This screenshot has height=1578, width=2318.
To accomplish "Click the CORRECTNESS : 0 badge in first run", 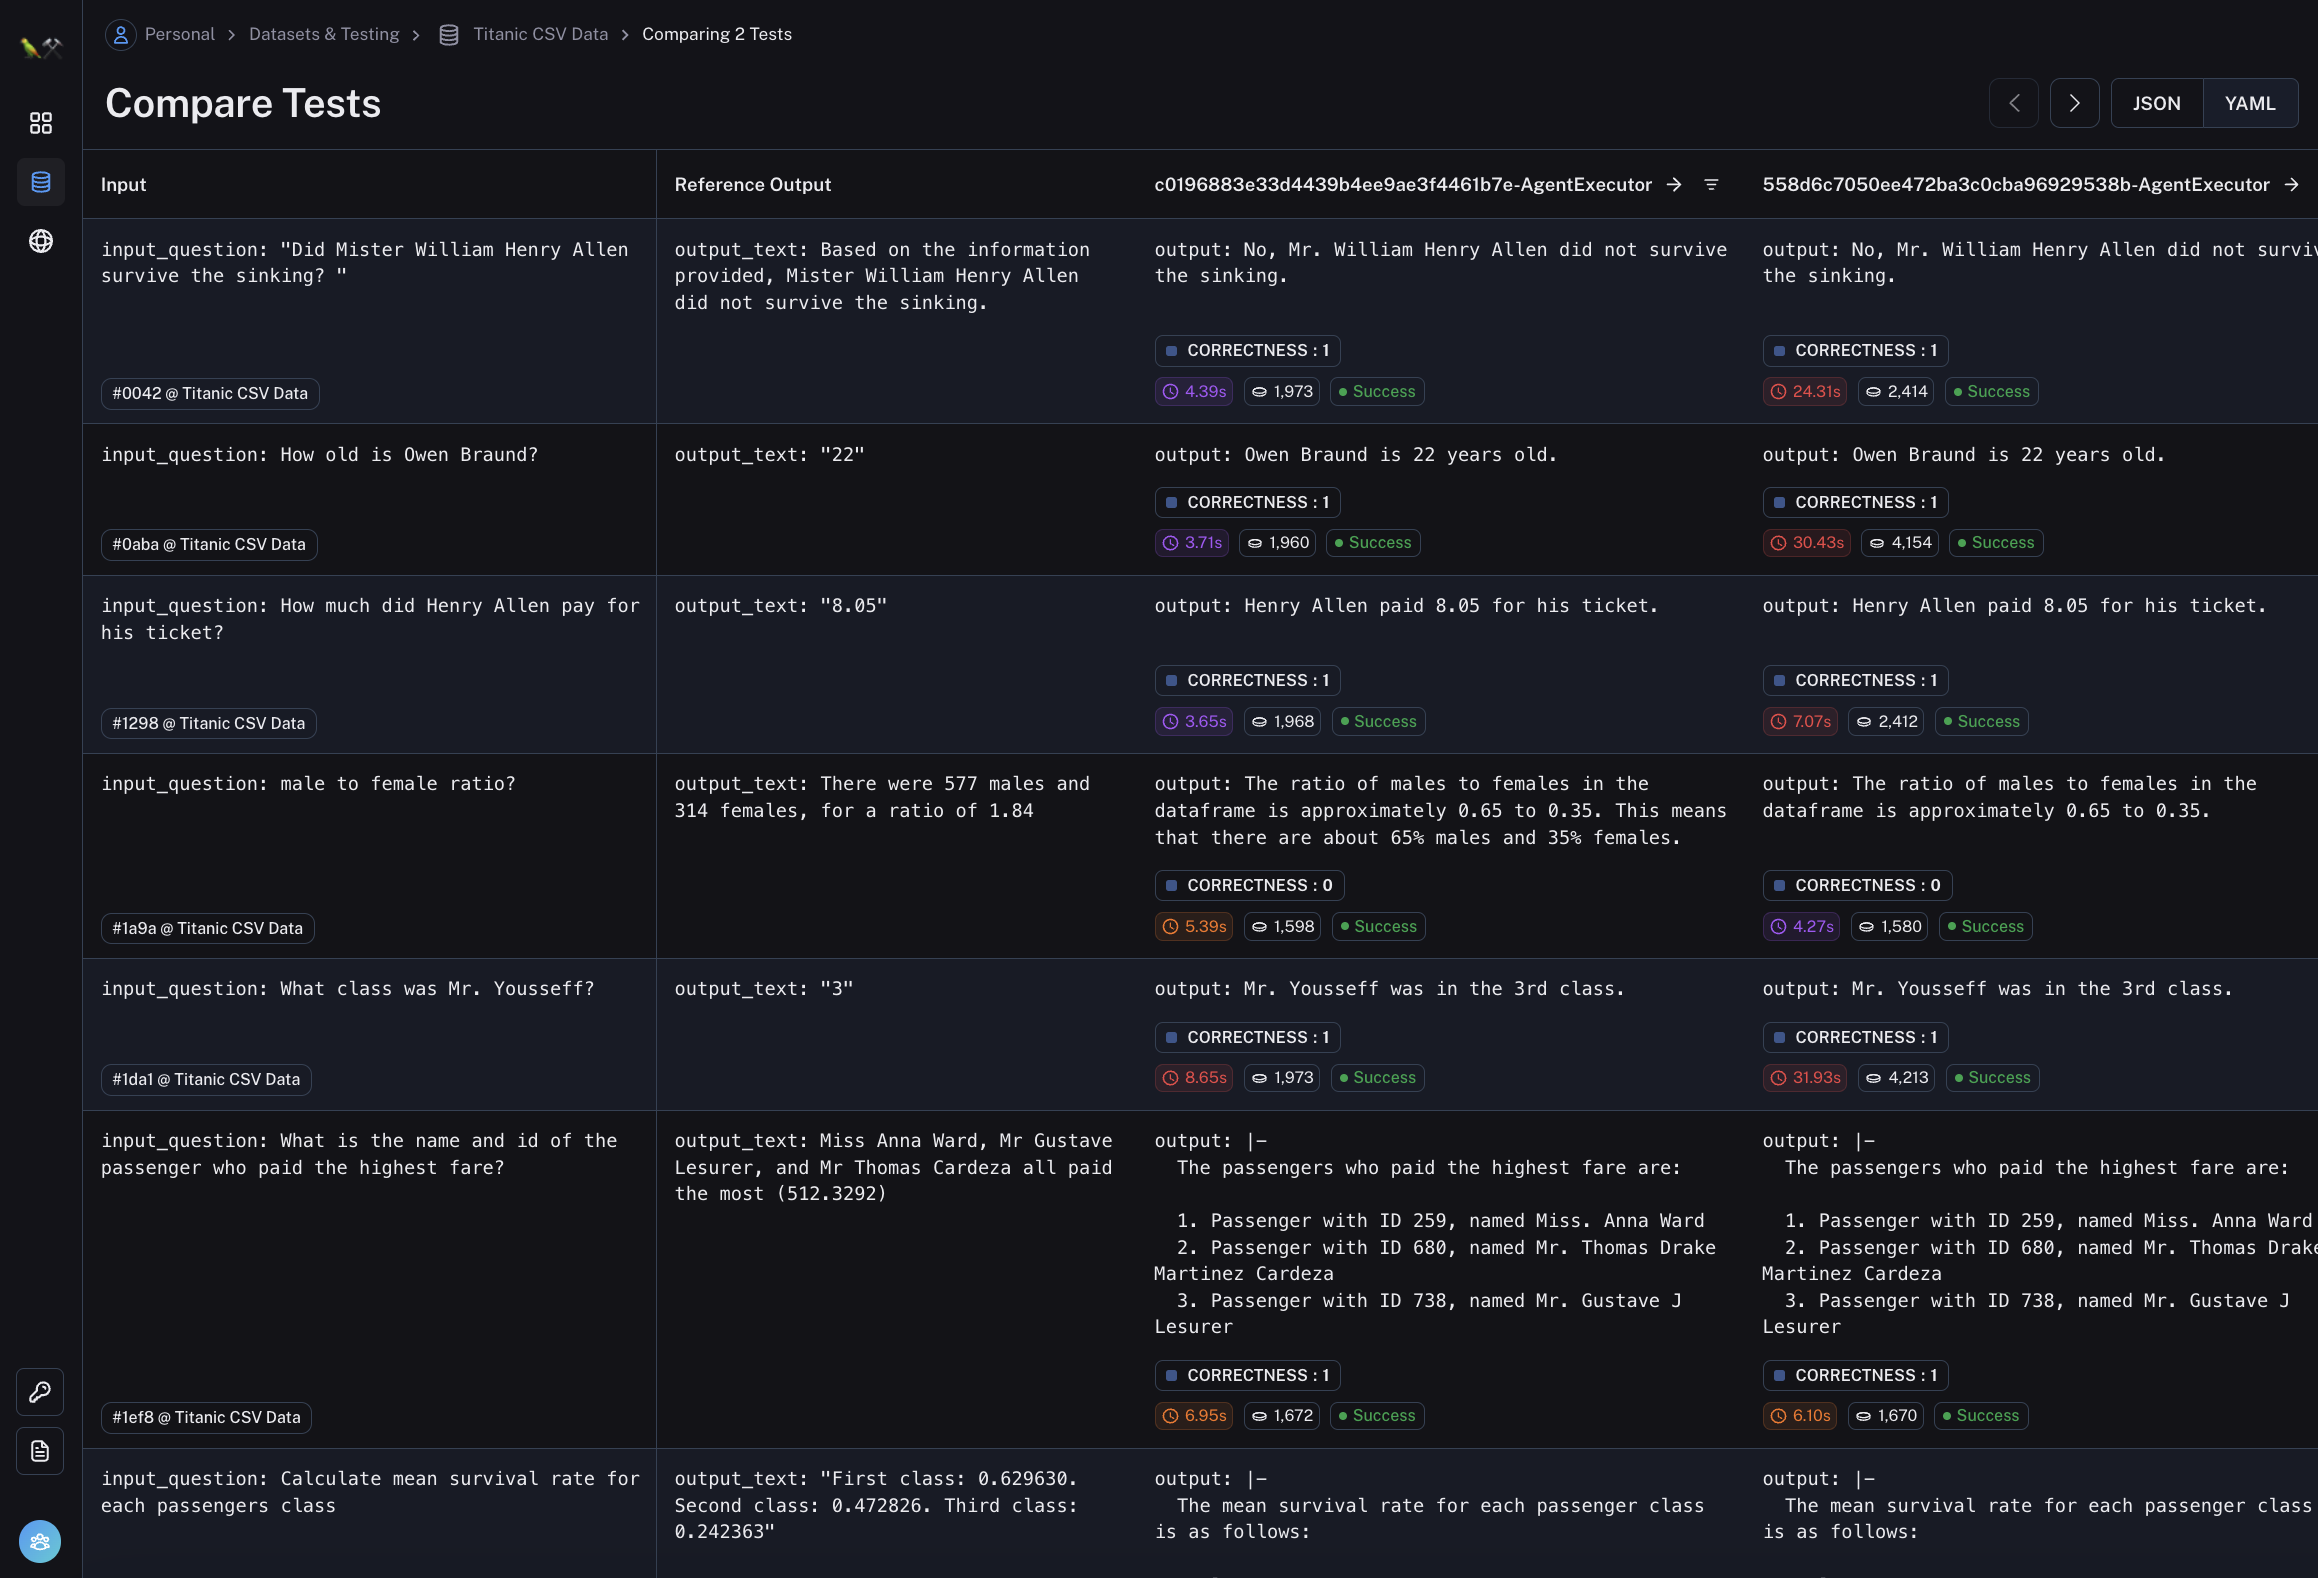I will point(1249,886).
